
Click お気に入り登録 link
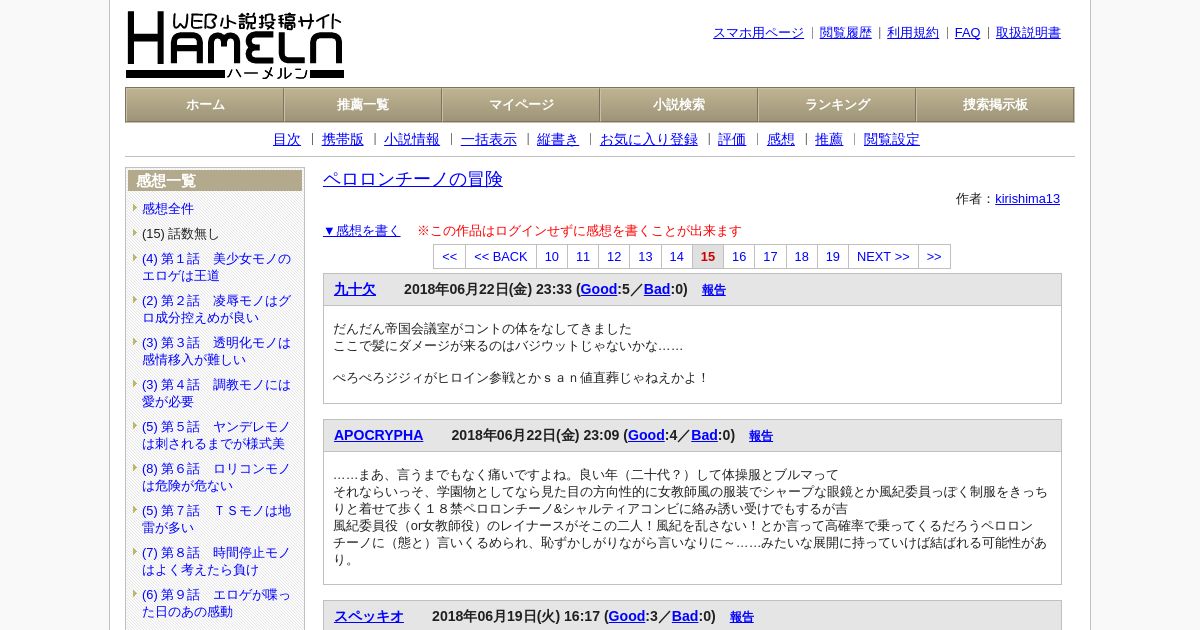649,140
